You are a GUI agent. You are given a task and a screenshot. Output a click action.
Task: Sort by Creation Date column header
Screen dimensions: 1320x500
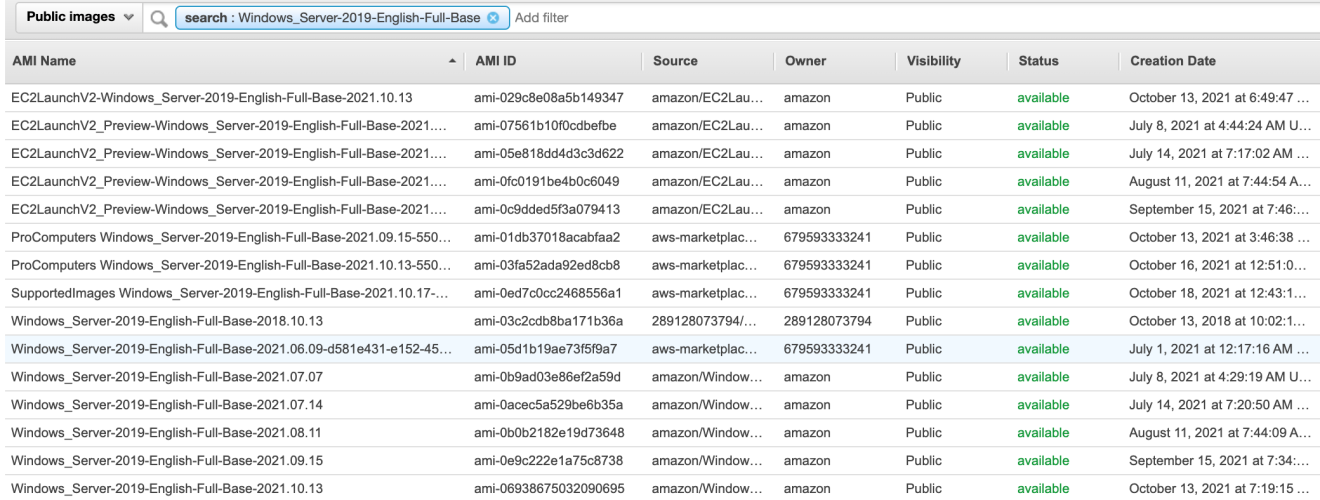click(1172, 61)
